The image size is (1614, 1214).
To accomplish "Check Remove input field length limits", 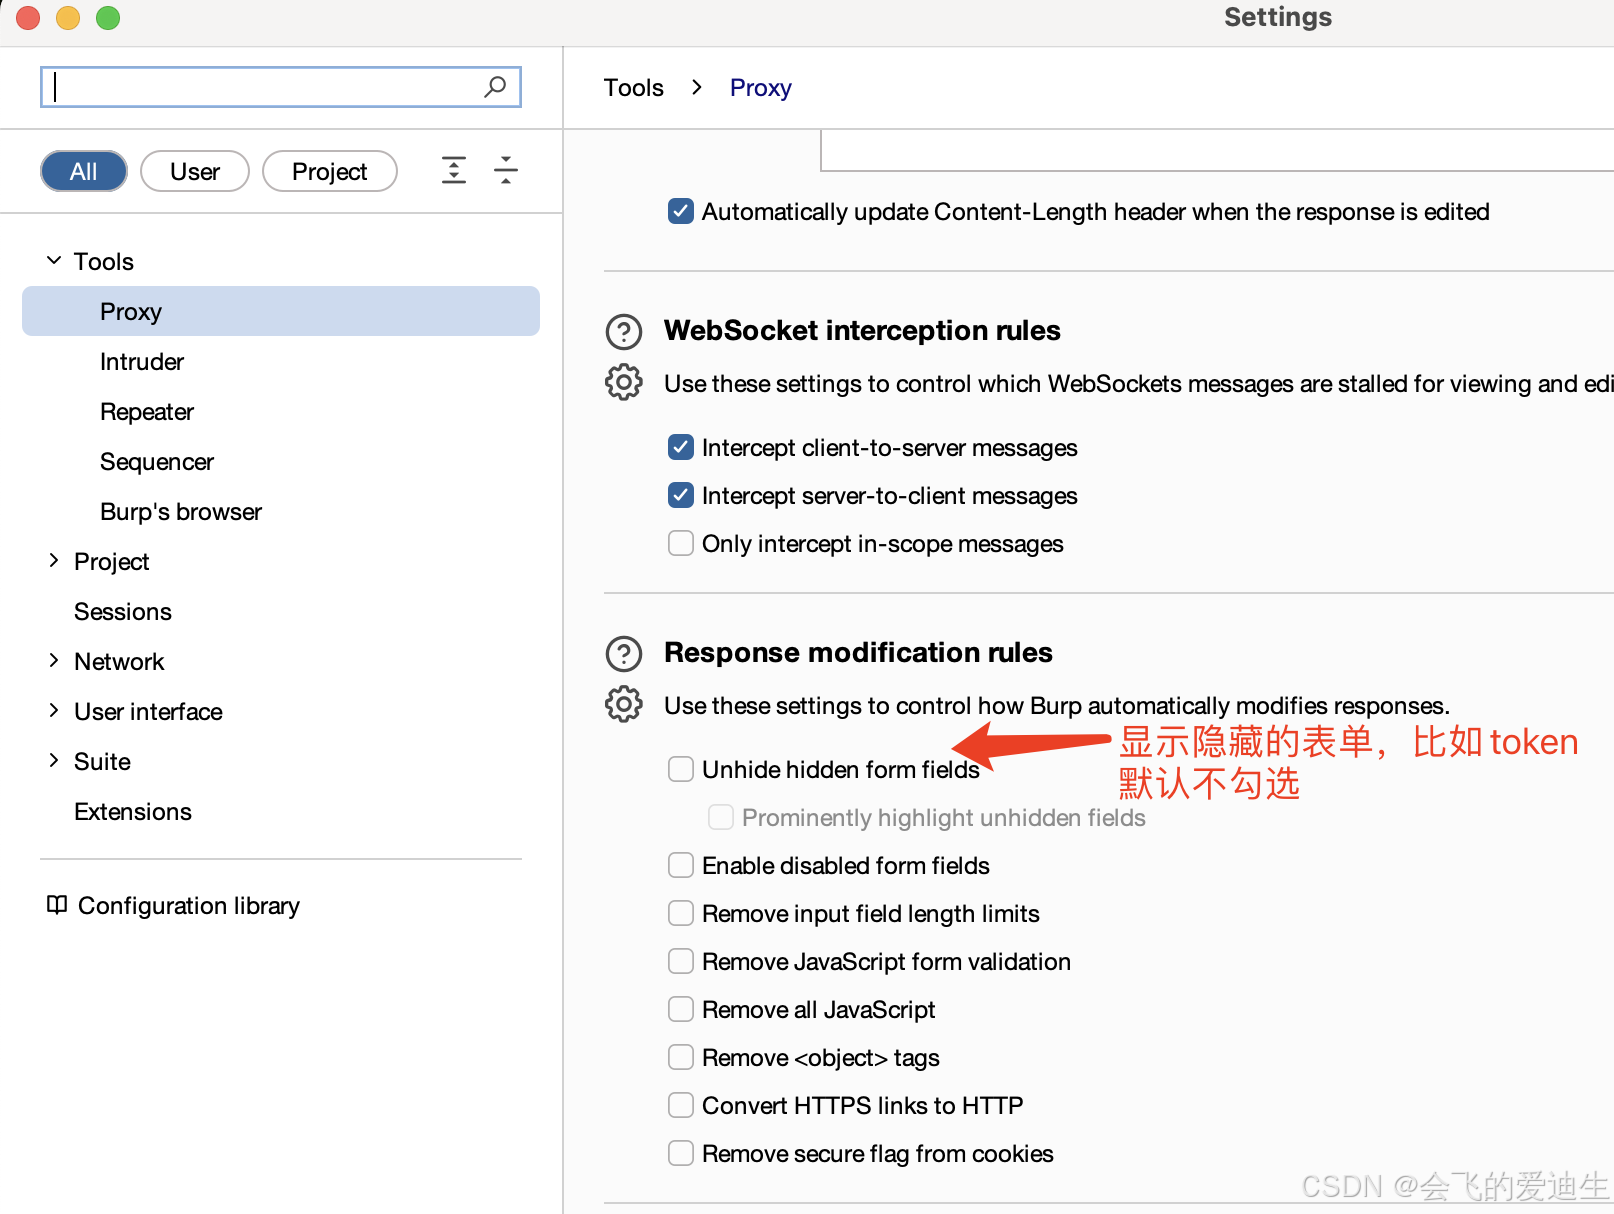I will pyautogui.click(x=681, y=913).
